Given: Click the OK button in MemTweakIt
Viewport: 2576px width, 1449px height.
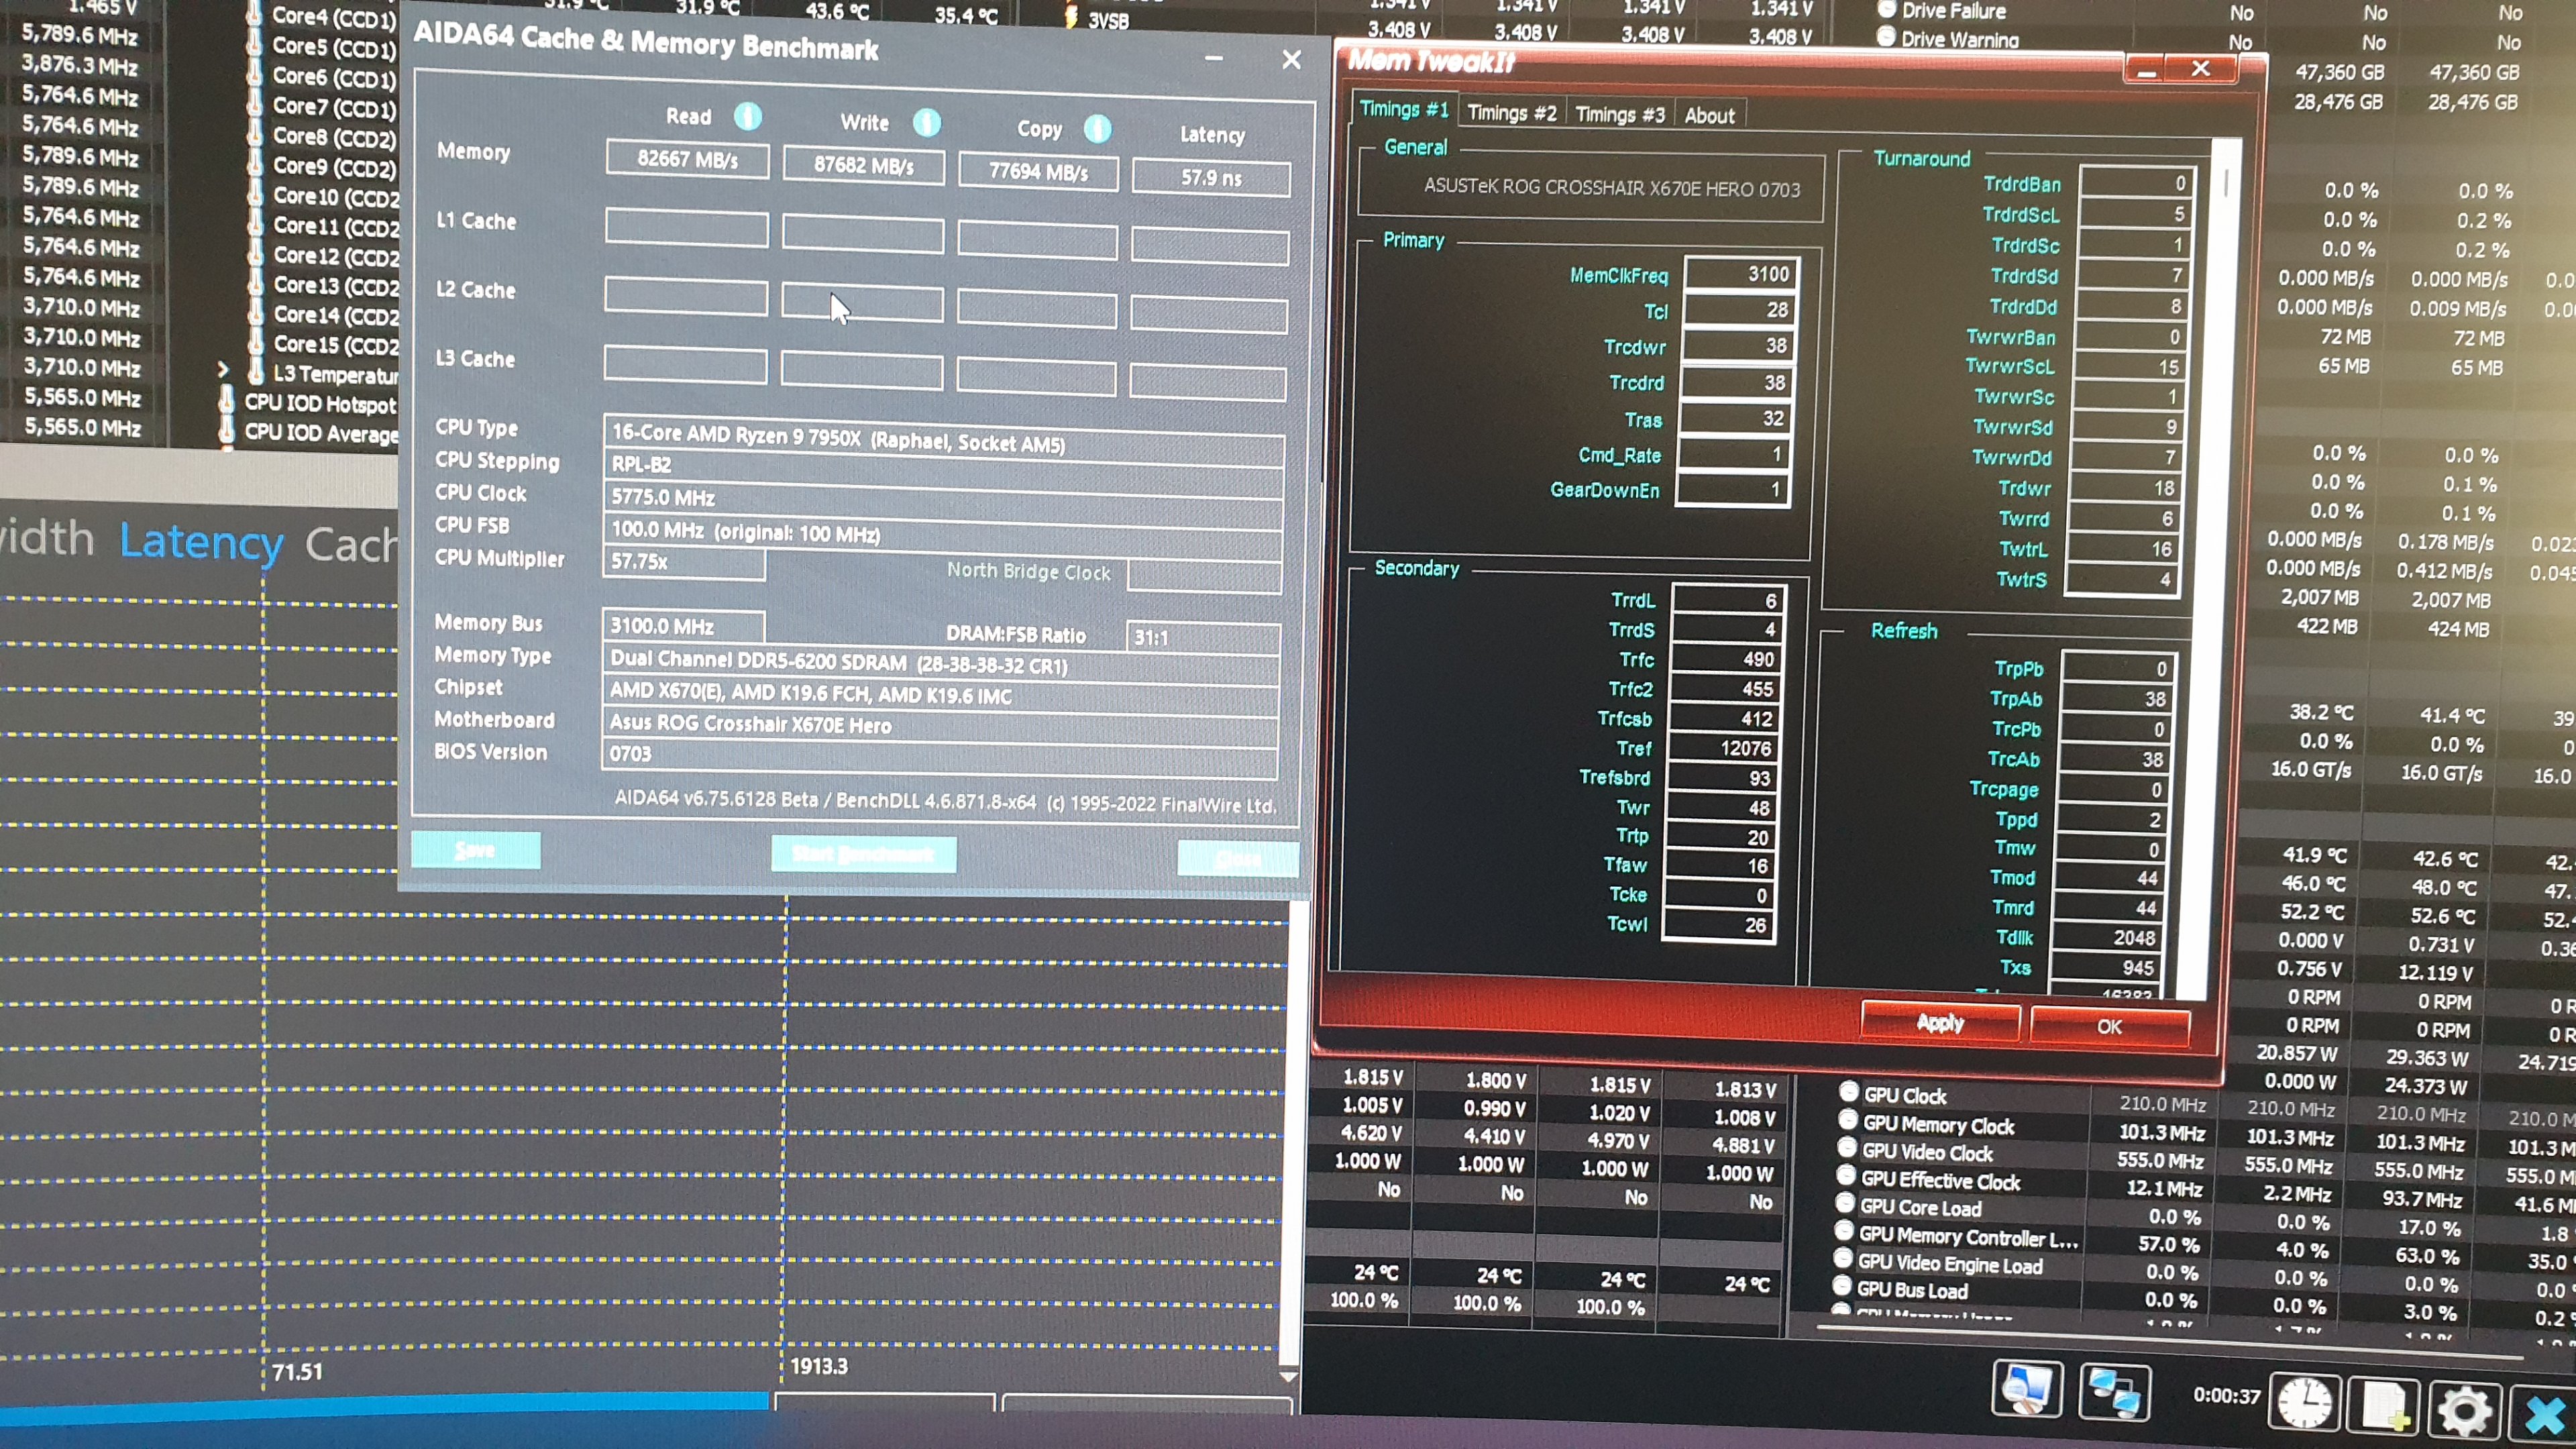Looking at the screenshot, I should [x=2109, y=1027].
